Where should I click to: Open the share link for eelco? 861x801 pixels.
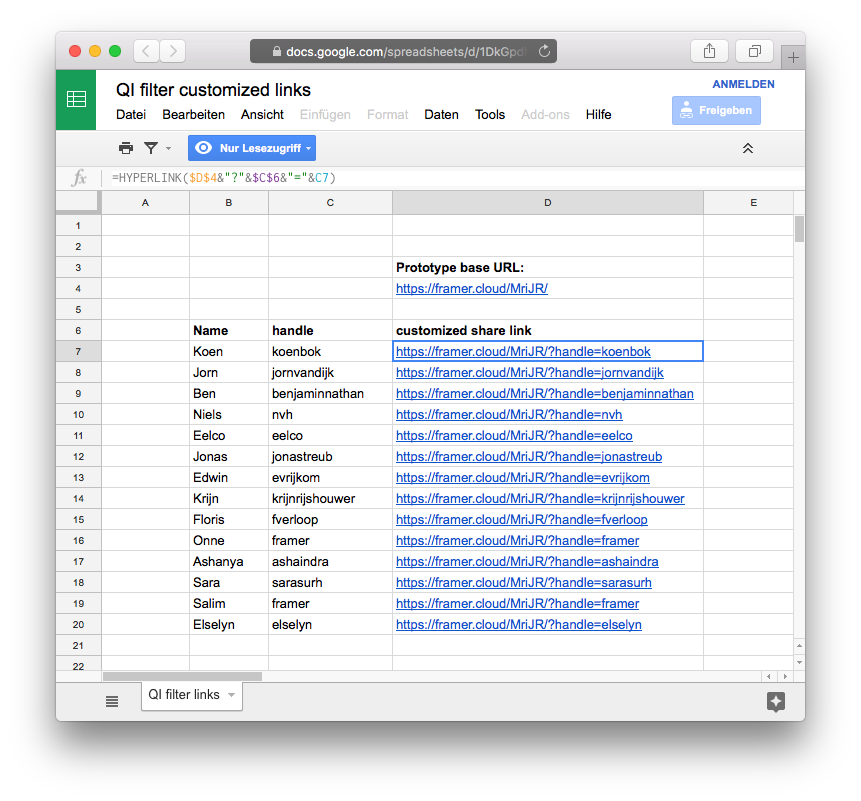(x=514, y=435)
